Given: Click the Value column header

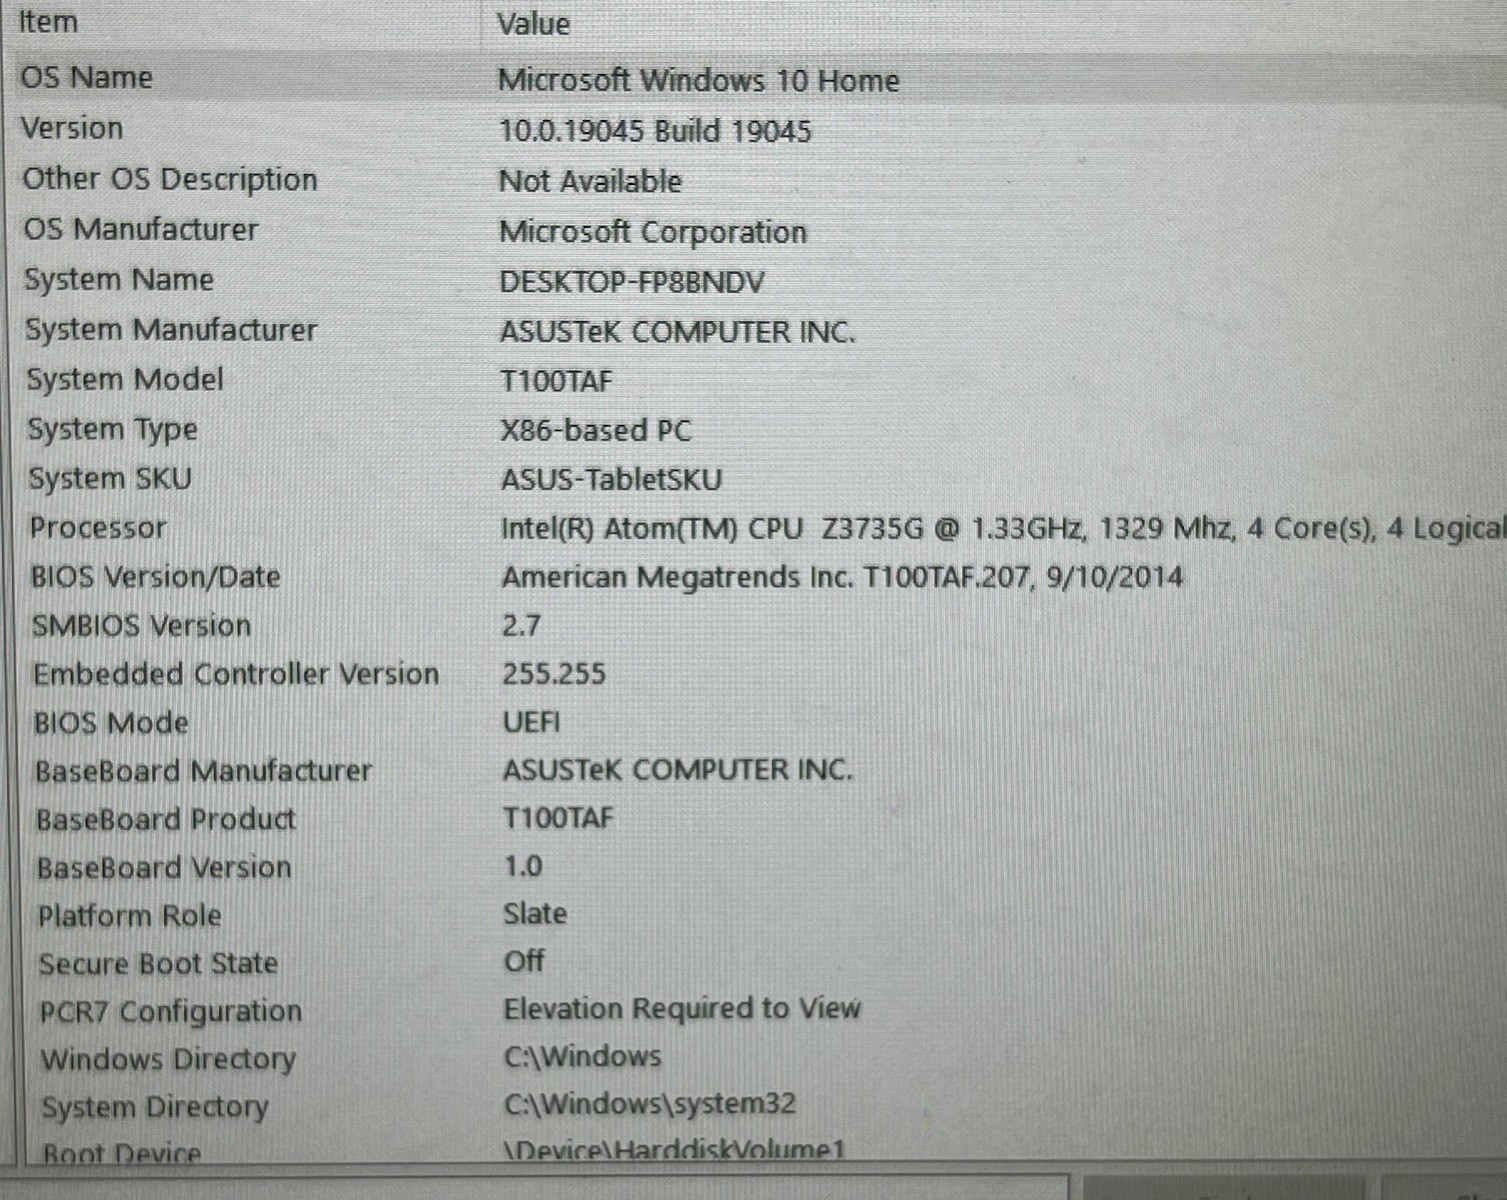Looking at the screenshot, I should pyautogui.click(x=533, y=24).
